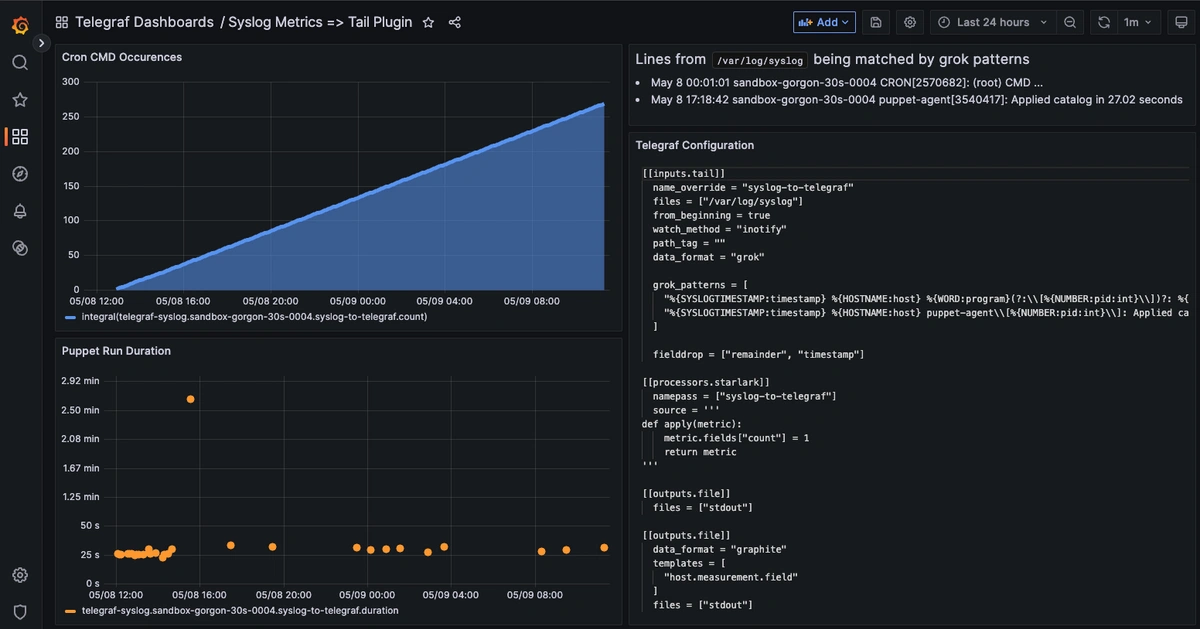Refresh the dashboard
The image size is (1200, 629).
1104,22
